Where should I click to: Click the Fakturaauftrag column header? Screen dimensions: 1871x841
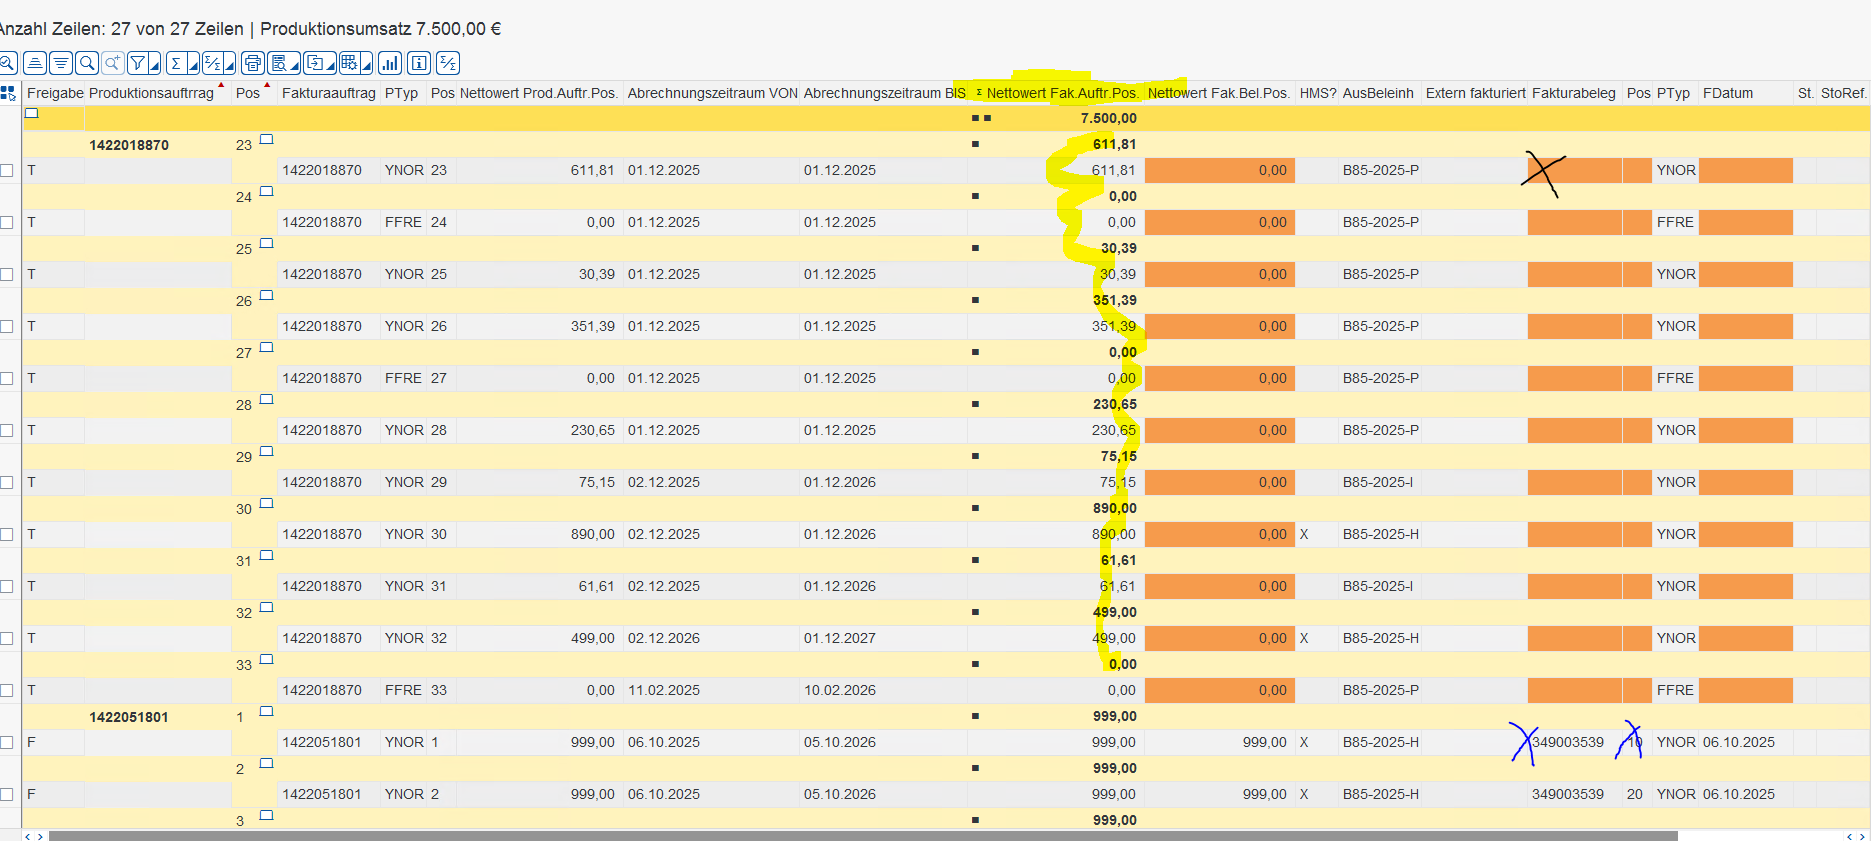329,93
